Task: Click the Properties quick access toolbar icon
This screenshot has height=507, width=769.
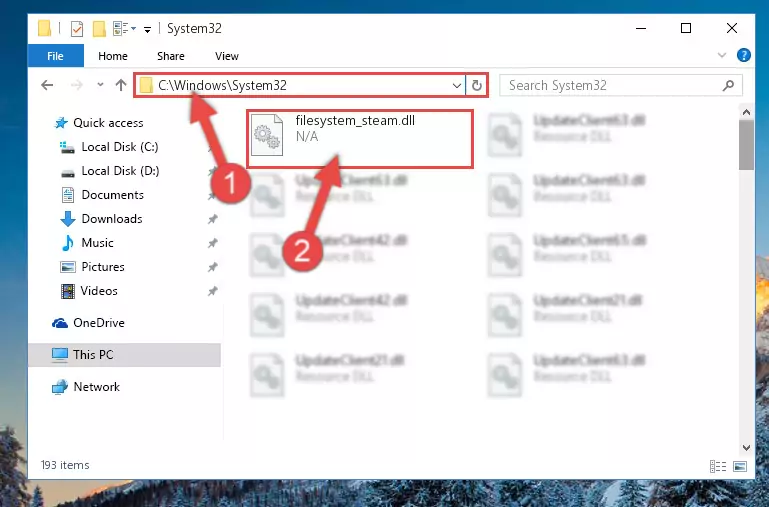Action: pyautogui.click(x=77, y=28)
